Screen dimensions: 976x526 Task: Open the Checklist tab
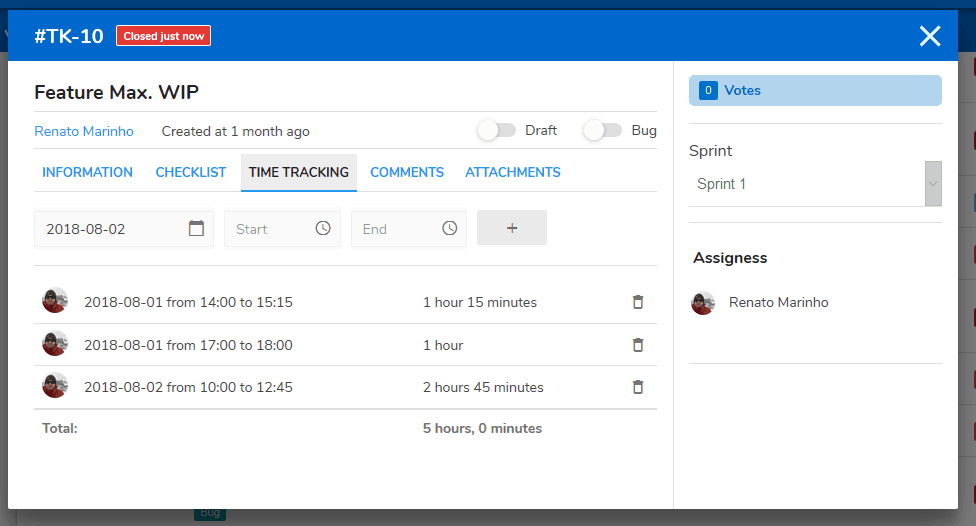pos(191,173)
